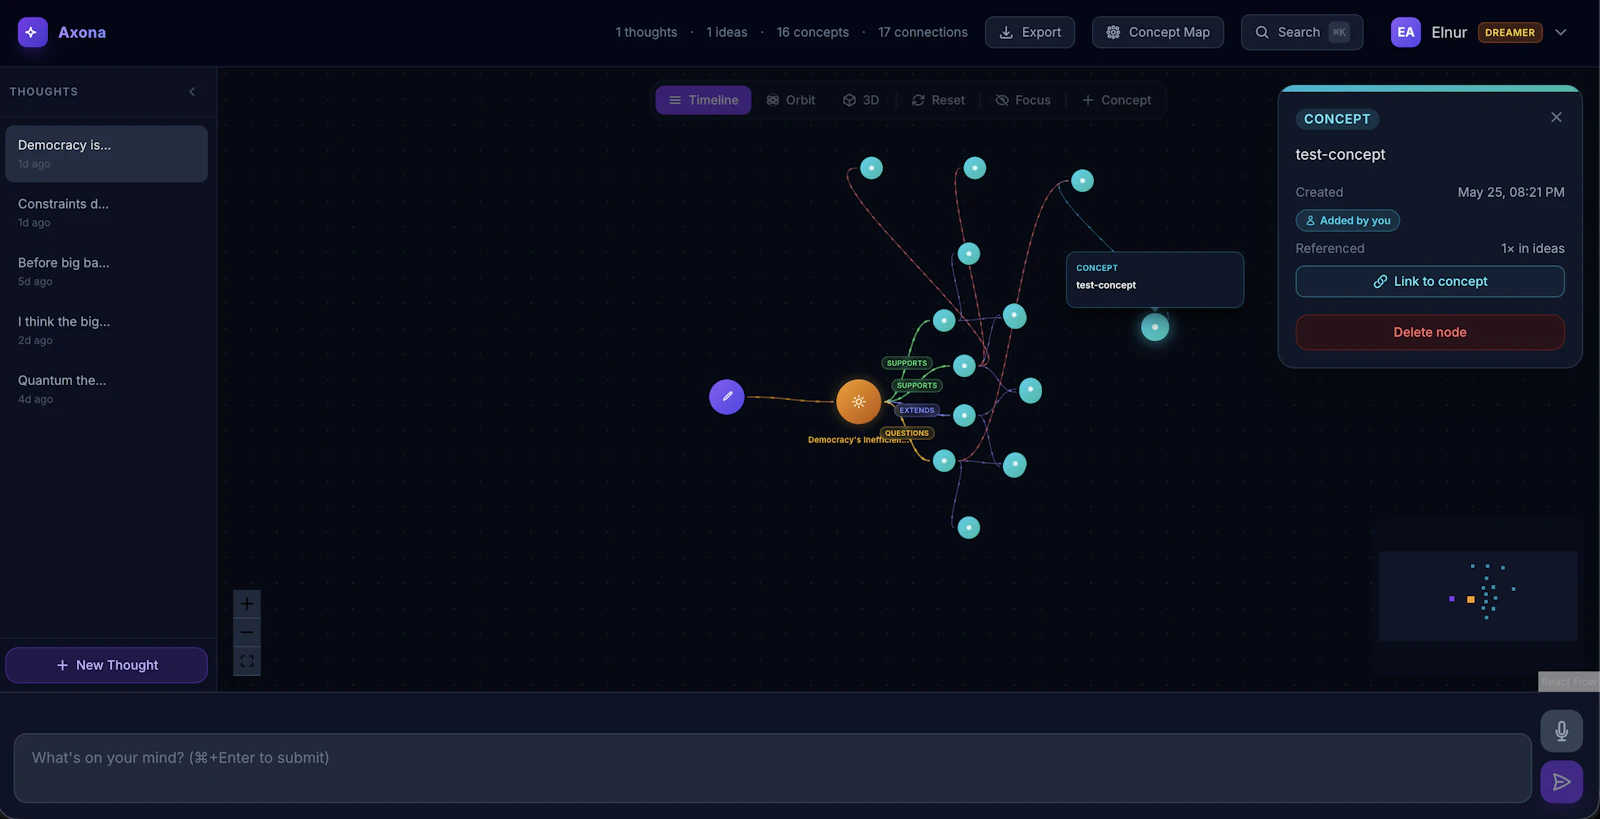Select the highlighted test-concept node circle
The width and height of the screenshot is (1600, 819).
click(1155, 327)
